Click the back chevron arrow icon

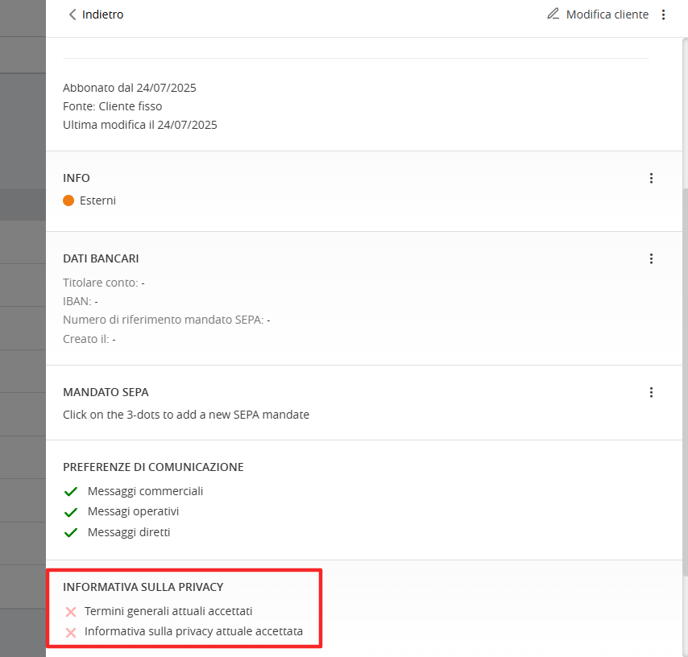[72, 14]
